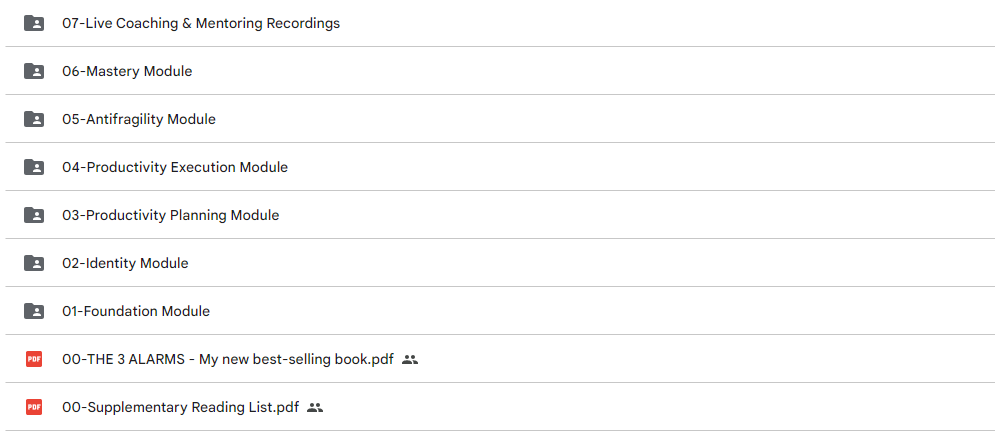Click the folder icon beside 02-Identity Module
995x431 pixels.
pyautogui.click(x=34, y=263)
